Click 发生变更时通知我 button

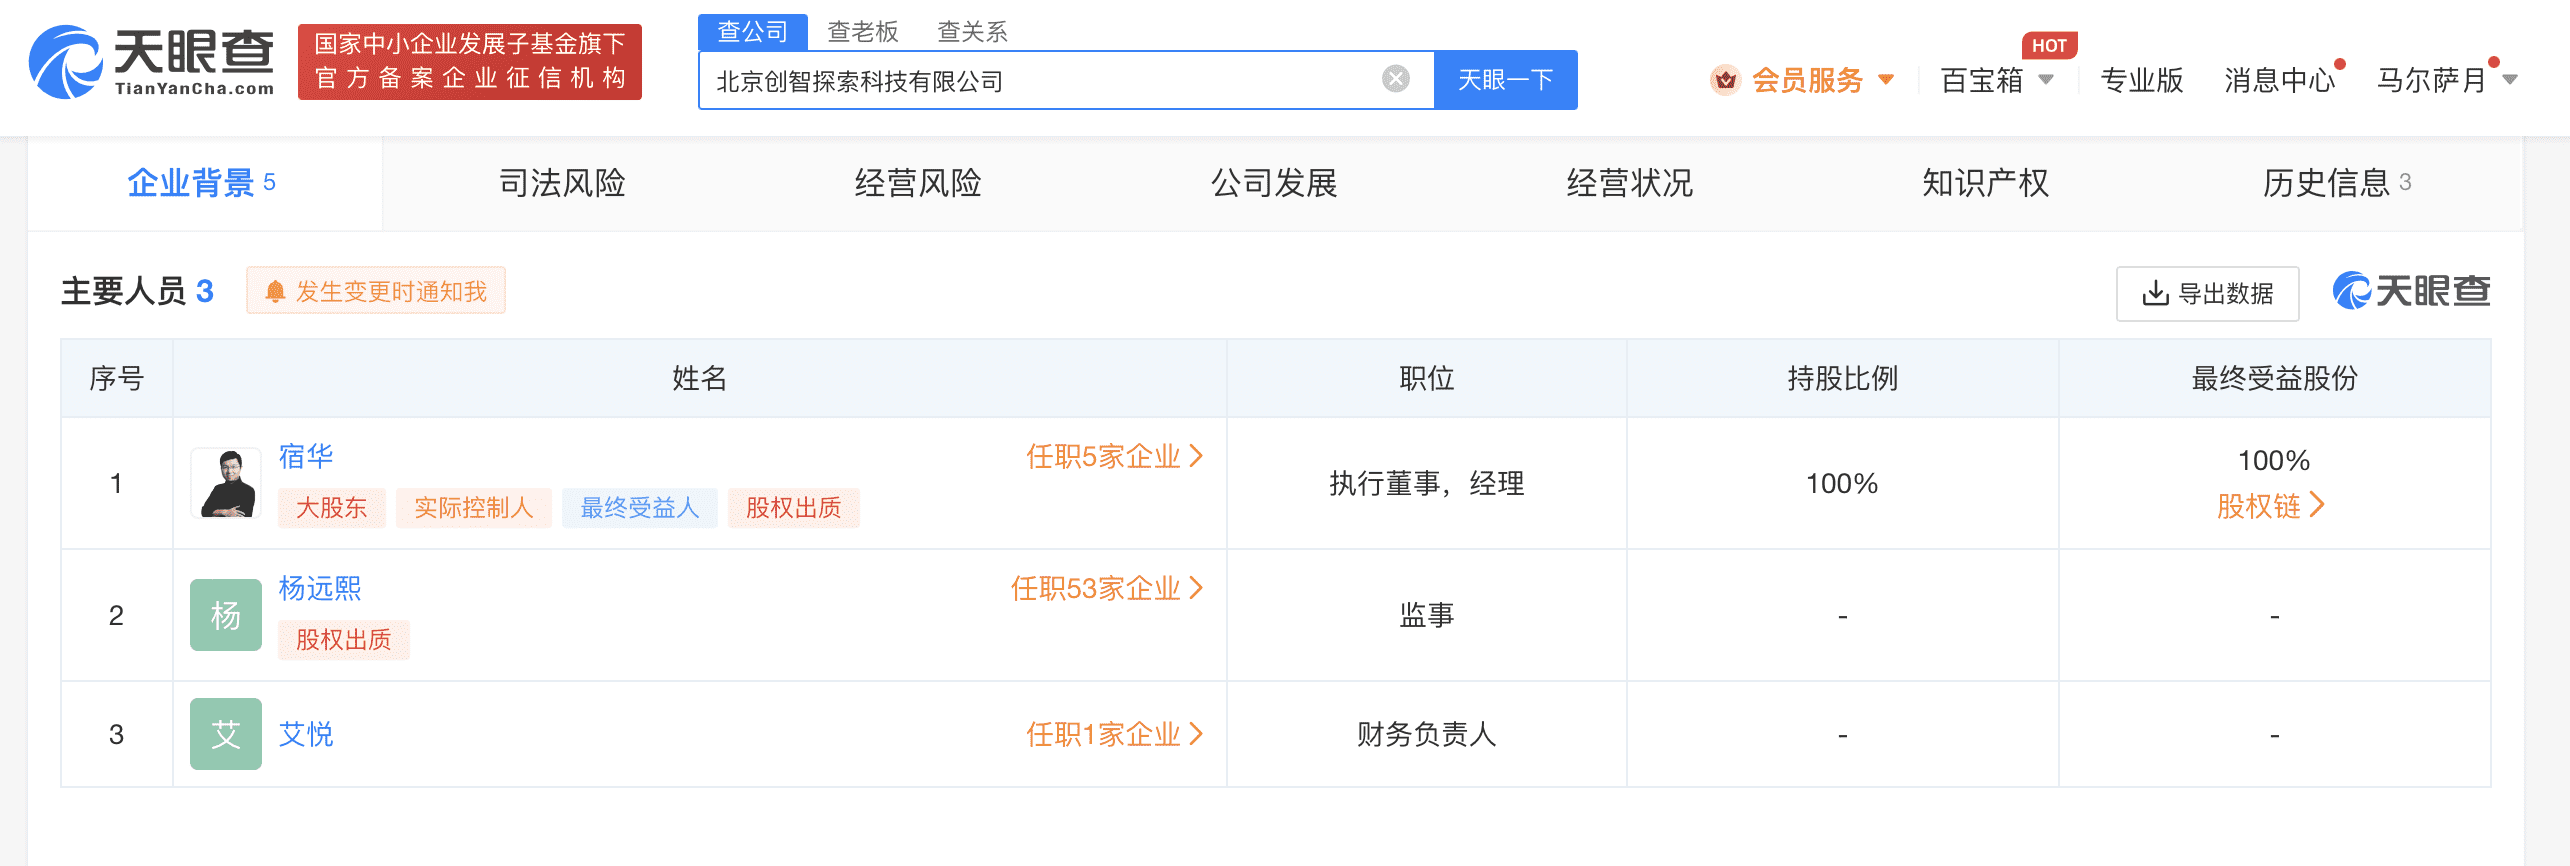click(x=376, y=291)
